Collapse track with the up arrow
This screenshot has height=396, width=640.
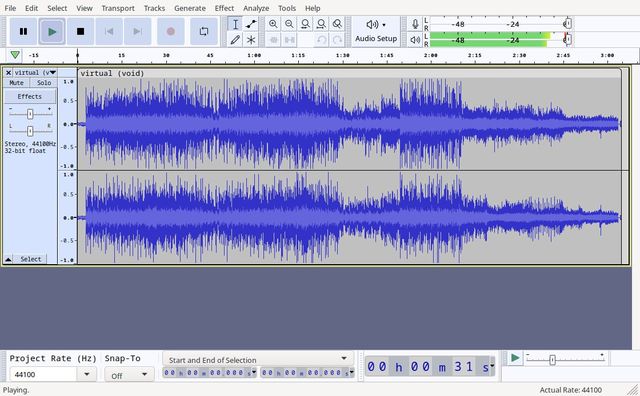pos(8,259)
